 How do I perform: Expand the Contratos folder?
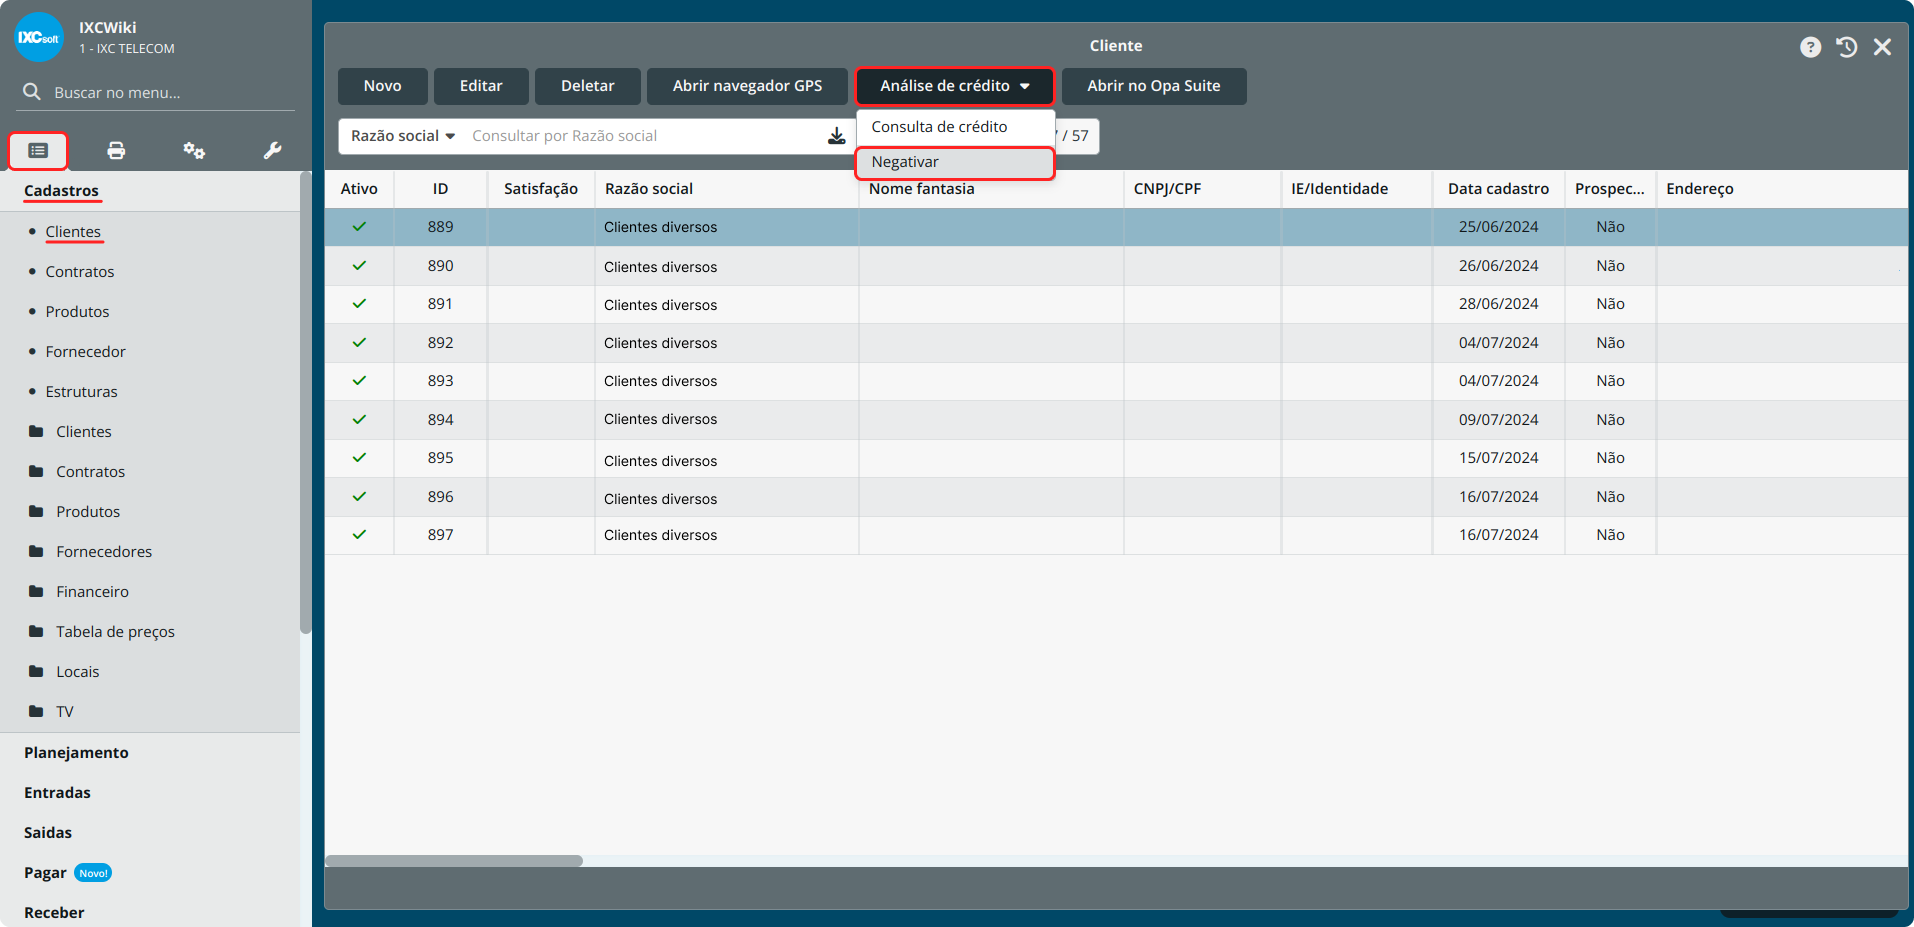point(90,471)
